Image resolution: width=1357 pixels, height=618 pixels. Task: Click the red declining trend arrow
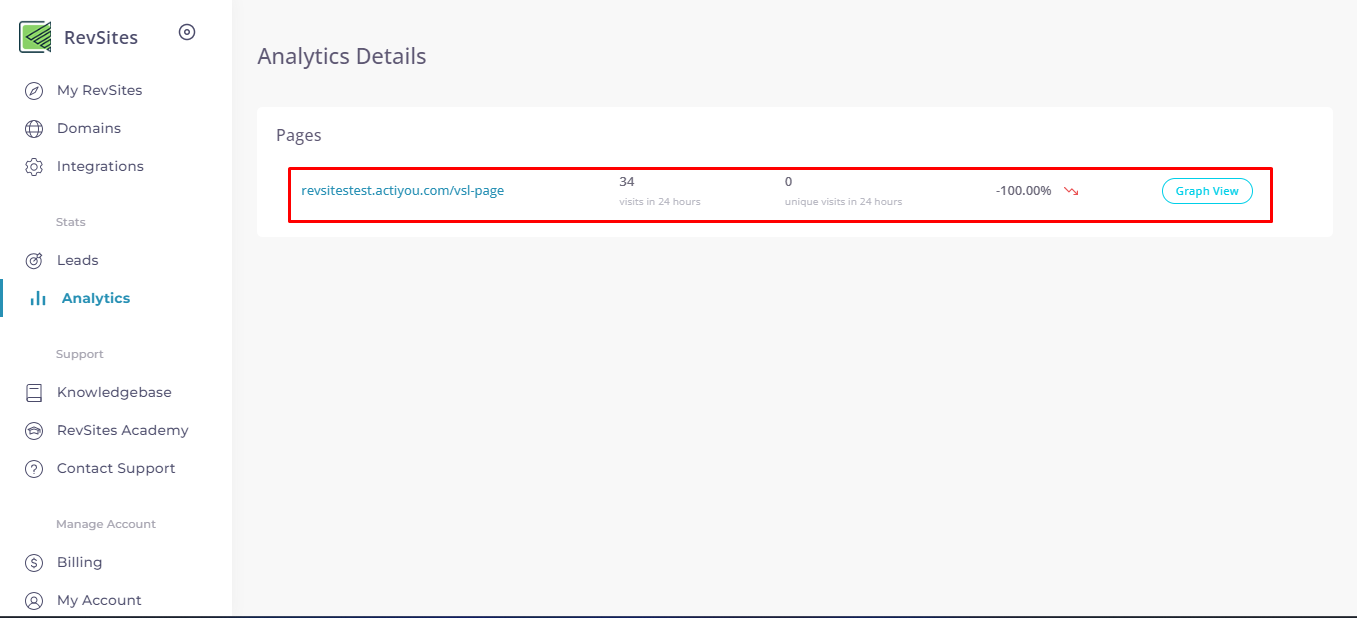pos(1072,190)
